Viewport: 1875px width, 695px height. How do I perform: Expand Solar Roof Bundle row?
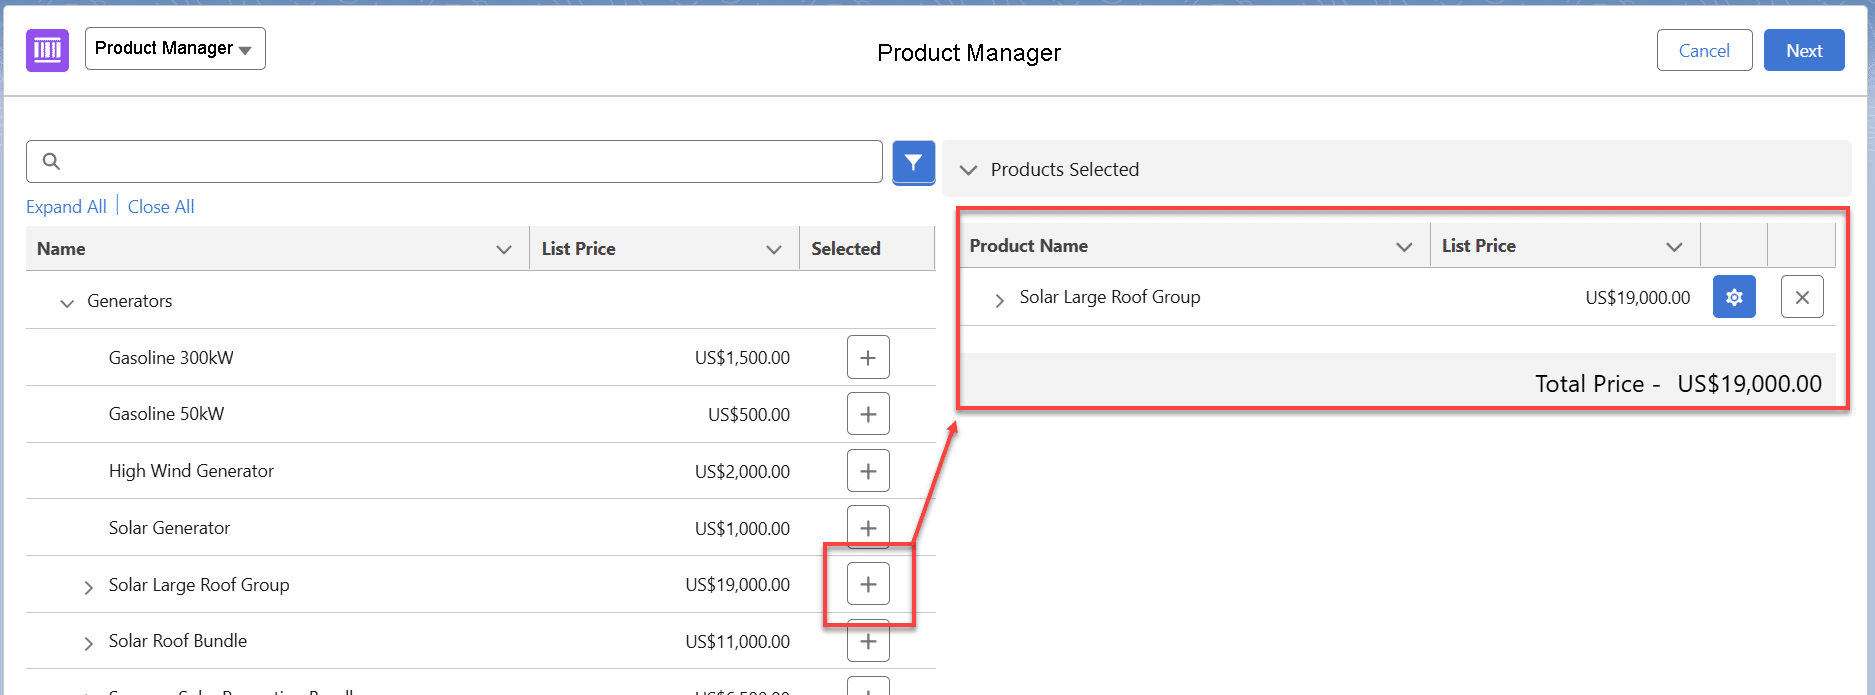coord(89,643)
